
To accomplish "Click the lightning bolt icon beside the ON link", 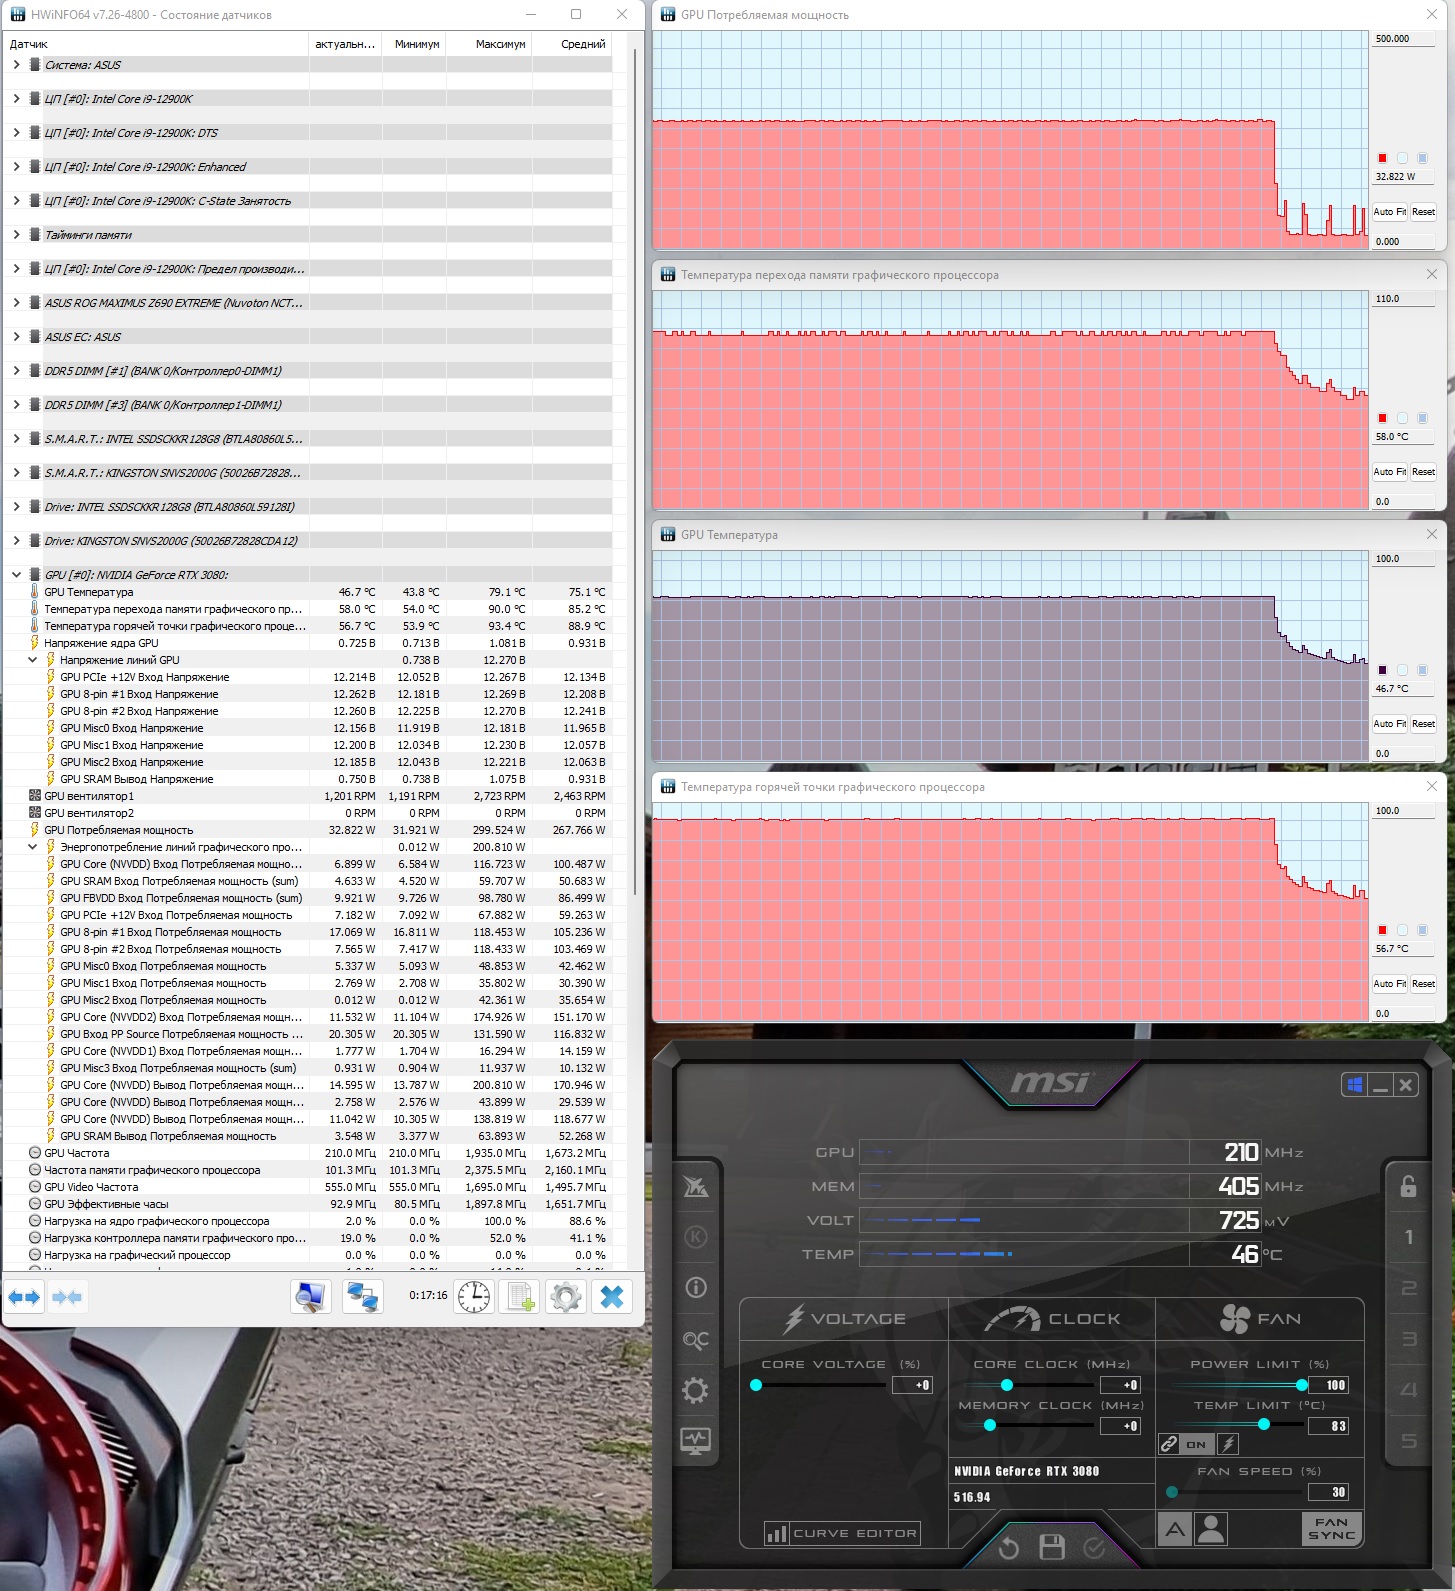I will point(1229,1443).
